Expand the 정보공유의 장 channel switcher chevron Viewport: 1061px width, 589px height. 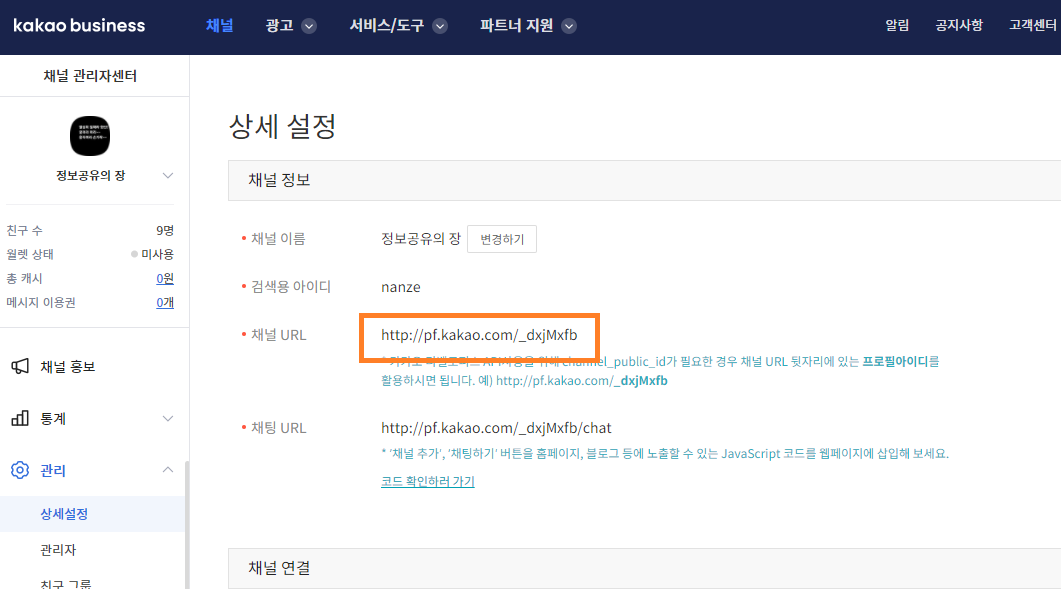[x=168, y=175]
